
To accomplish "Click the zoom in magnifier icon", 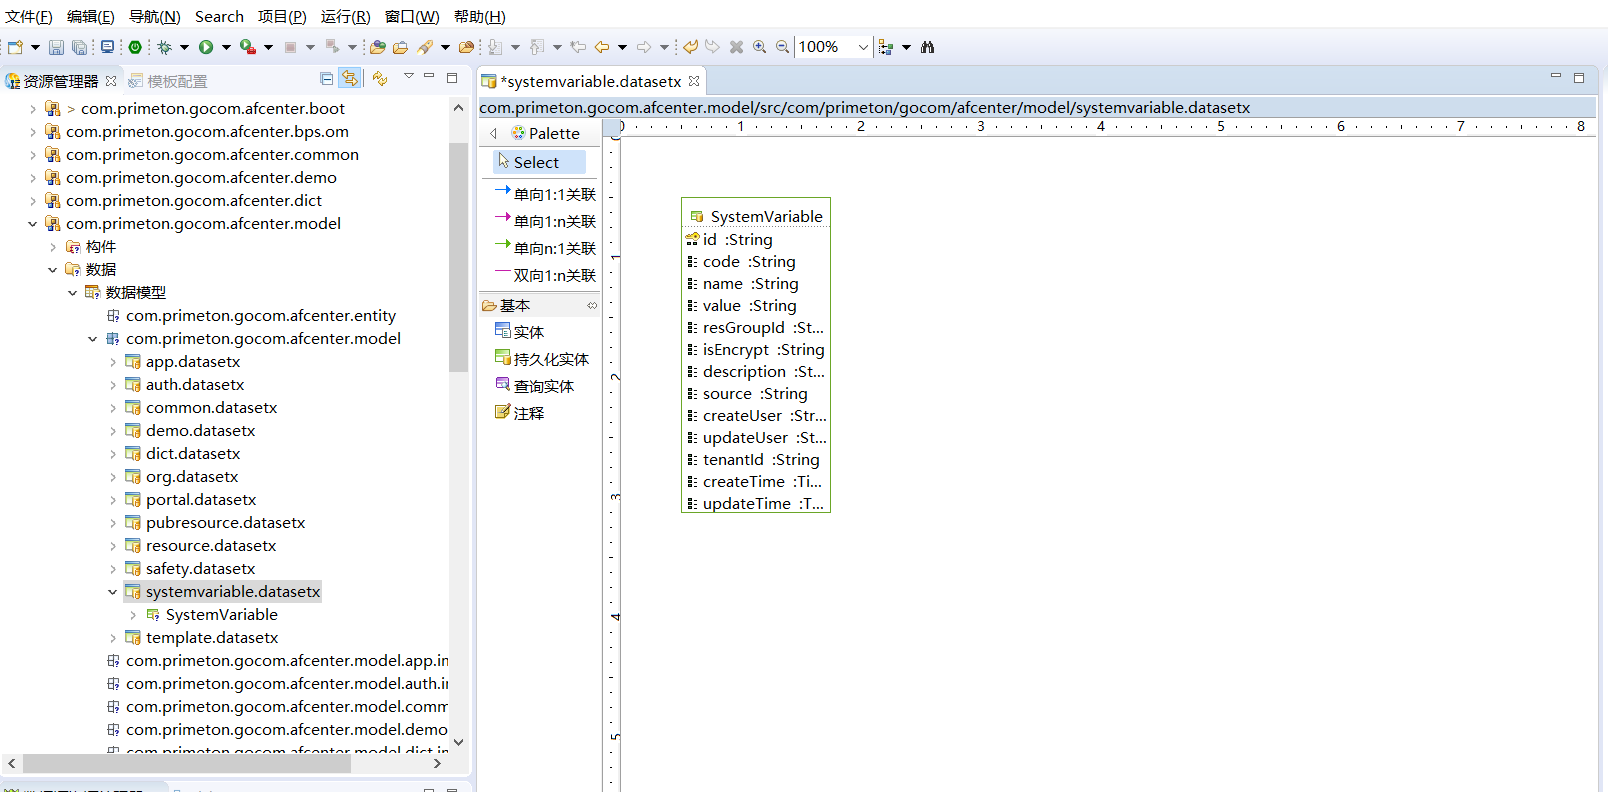I will coord(760,47).
